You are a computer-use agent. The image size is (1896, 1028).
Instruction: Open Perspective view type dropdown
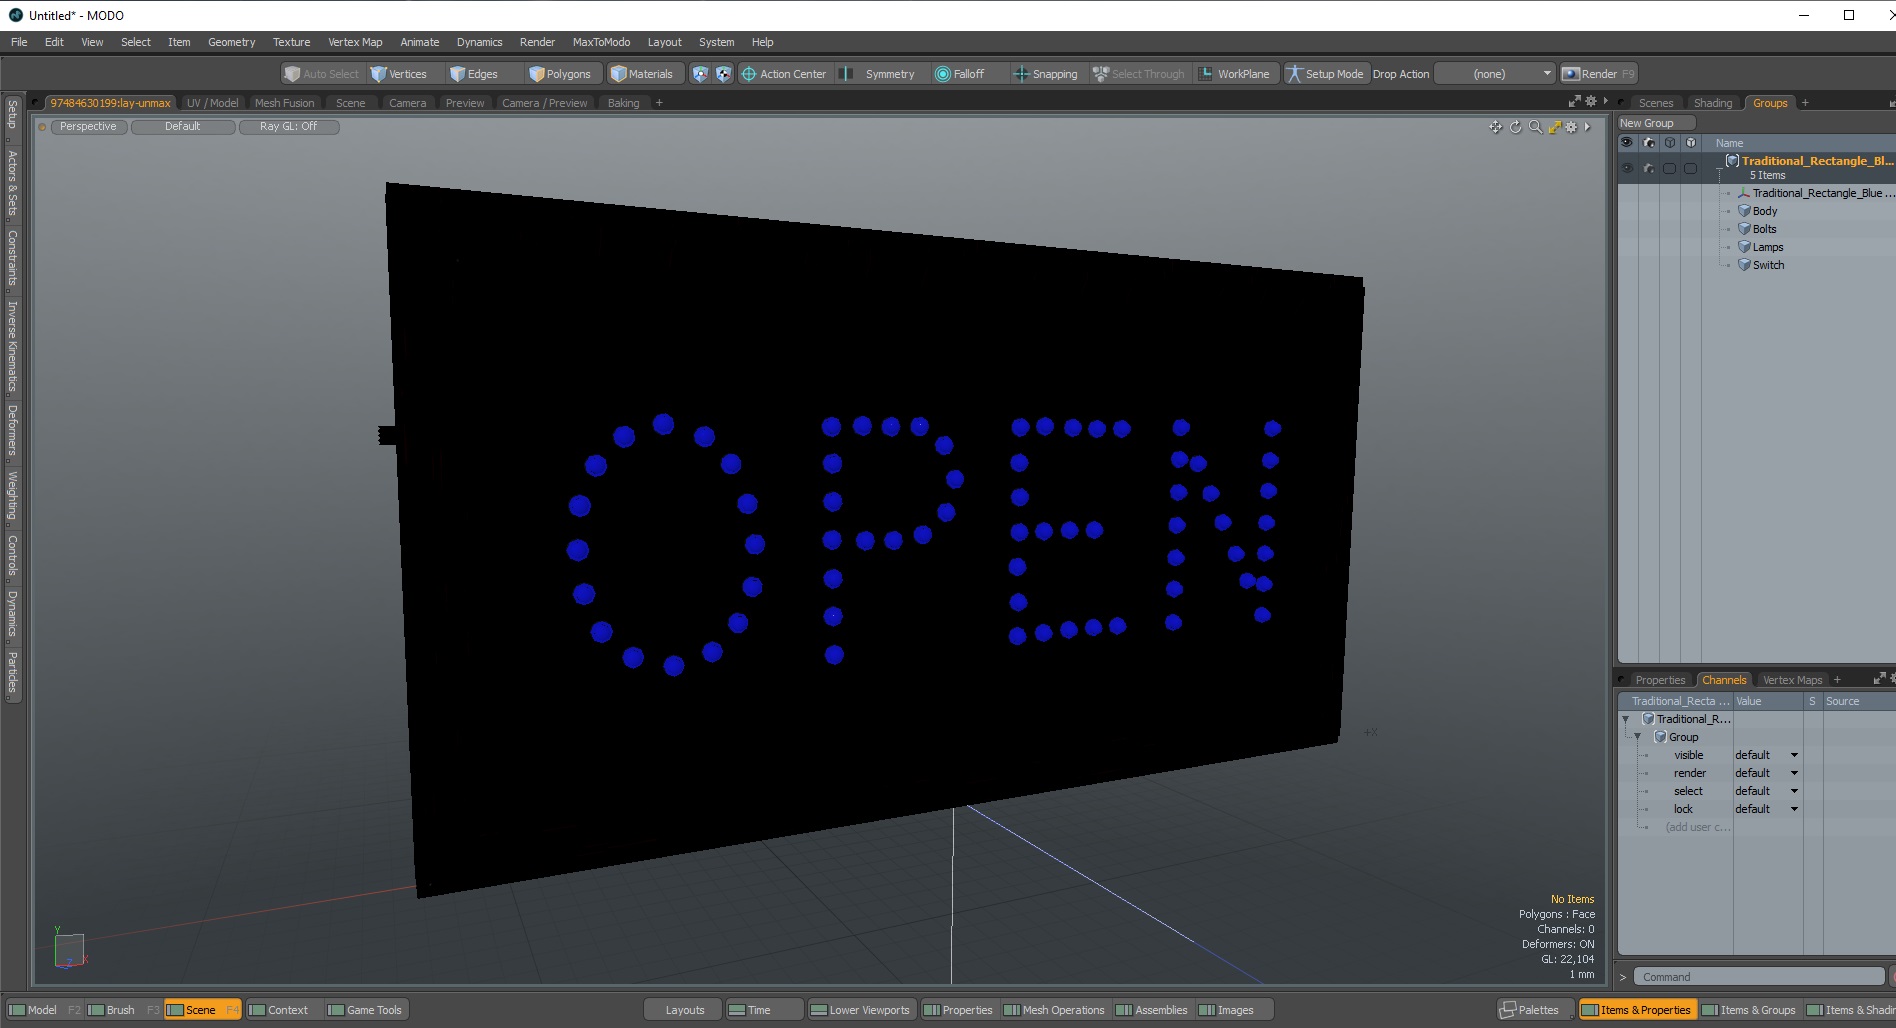88,127
